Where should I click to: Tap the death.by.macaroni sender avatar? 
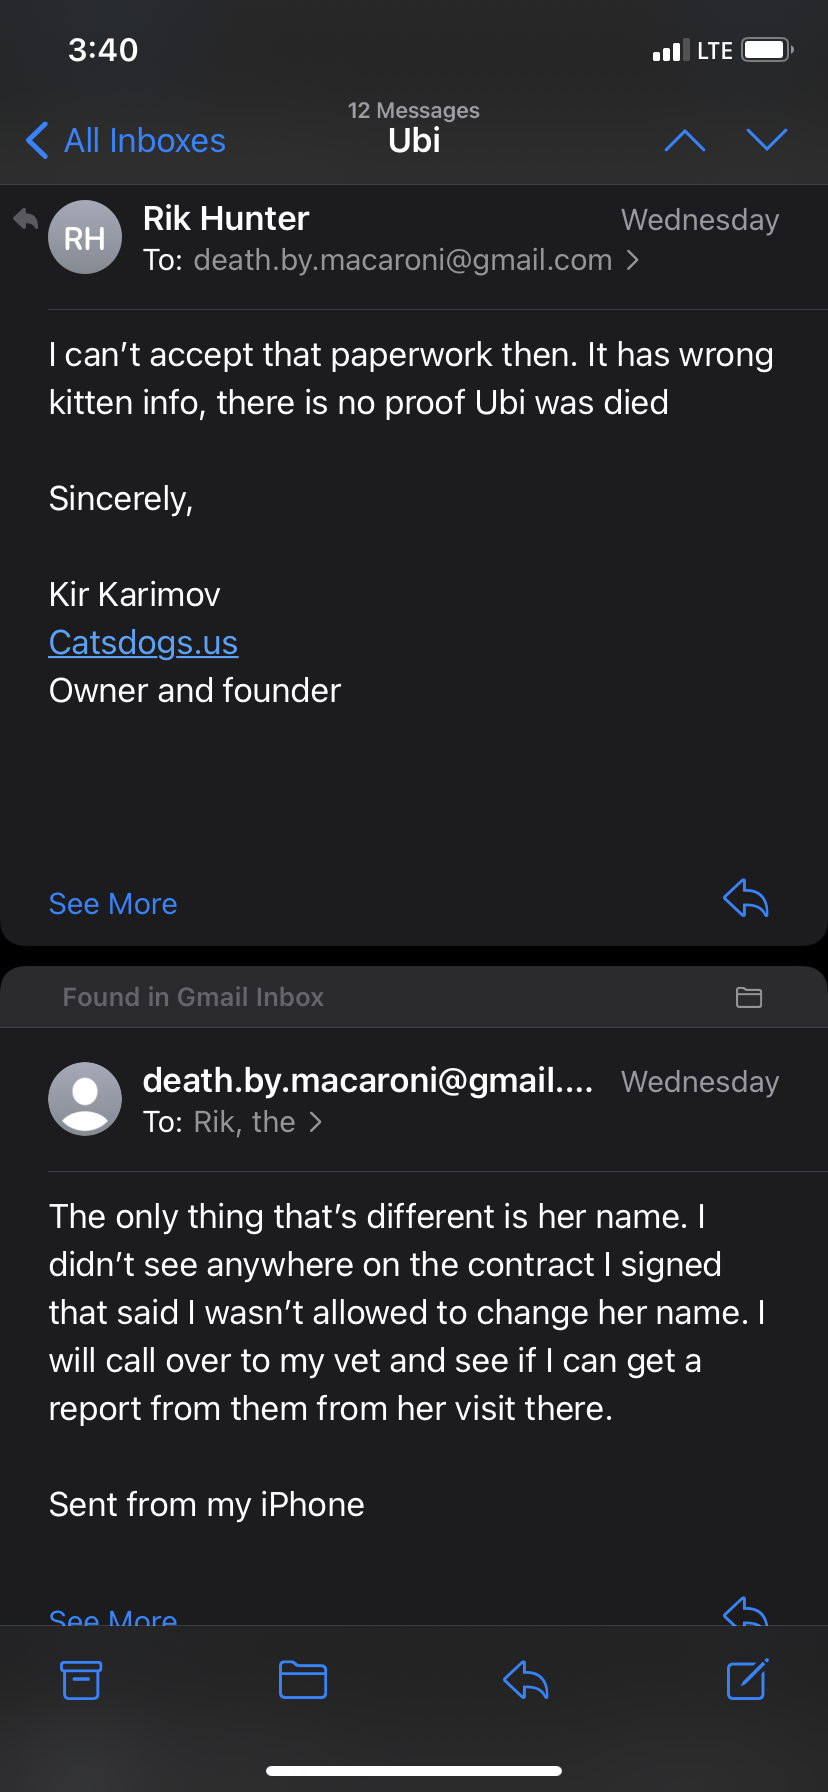(x=85, y=1099)
